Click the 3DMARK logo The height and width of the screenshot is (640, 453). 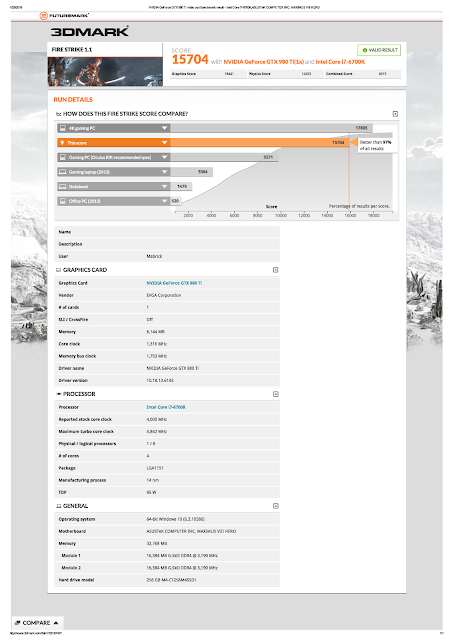click(90, 31)
